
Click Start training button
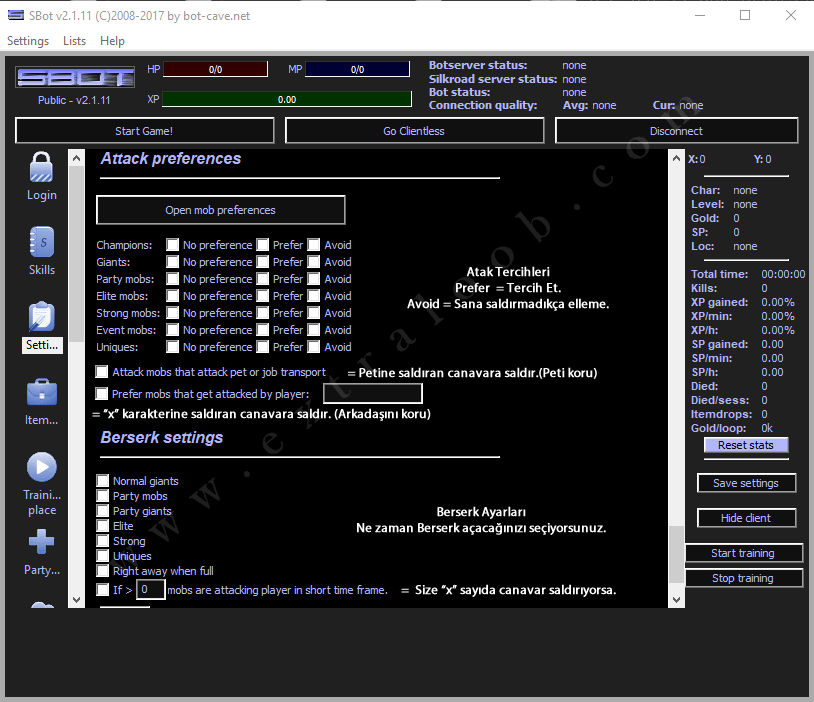[x=743, y=554]
